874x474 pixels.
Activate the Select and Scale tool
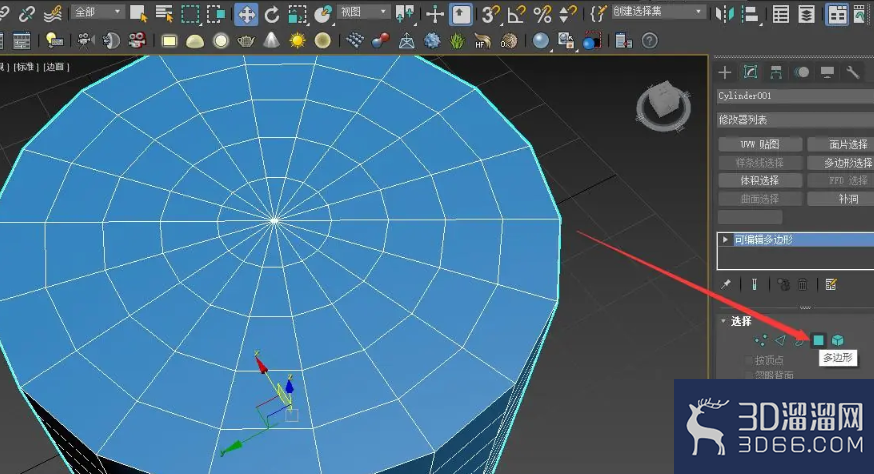(x=297, y=14)
